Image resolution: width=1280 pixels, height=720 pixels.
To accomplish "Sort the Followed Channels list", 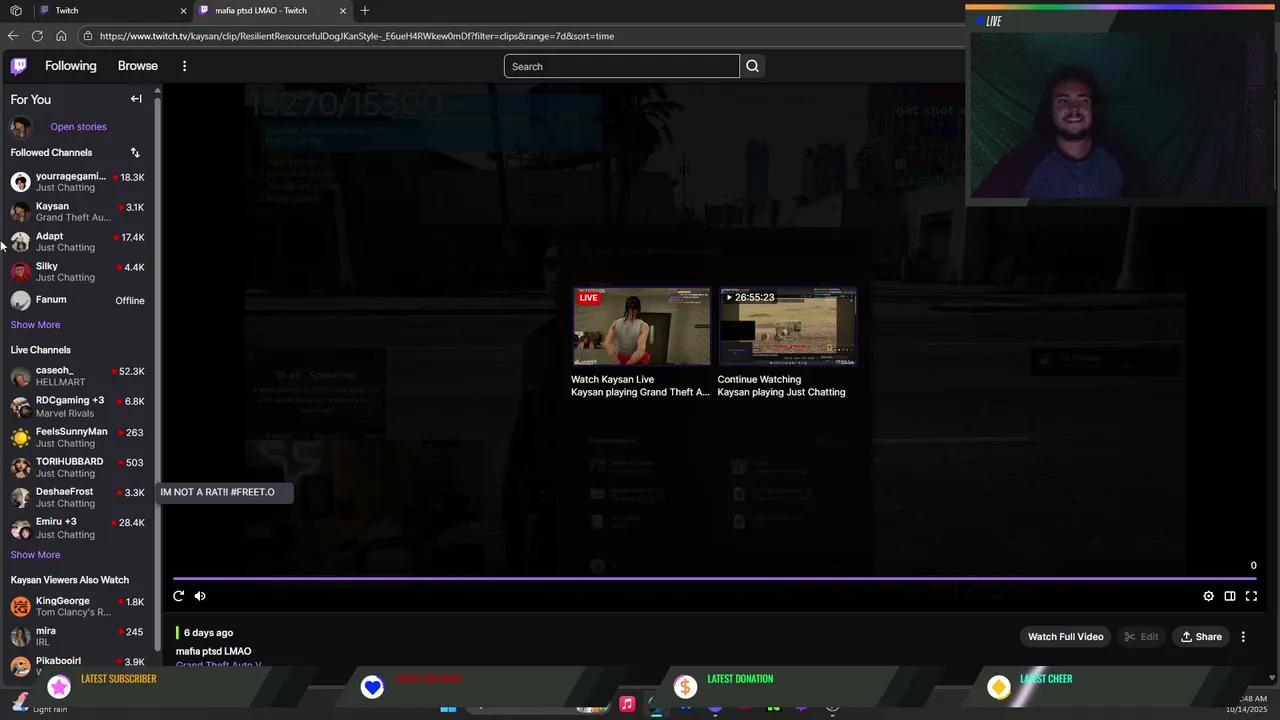I will (135, 153).
